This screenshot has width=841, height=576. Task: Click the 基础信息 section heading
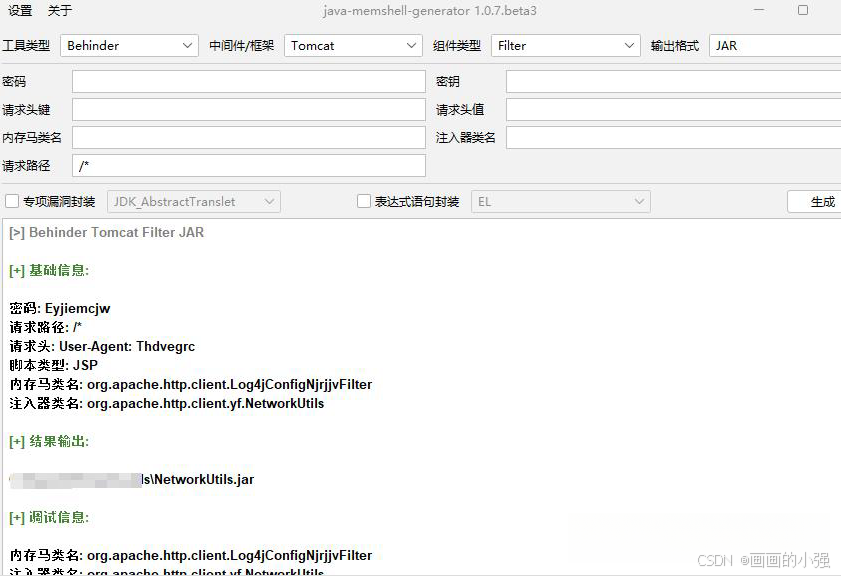[x=49, y=270]
